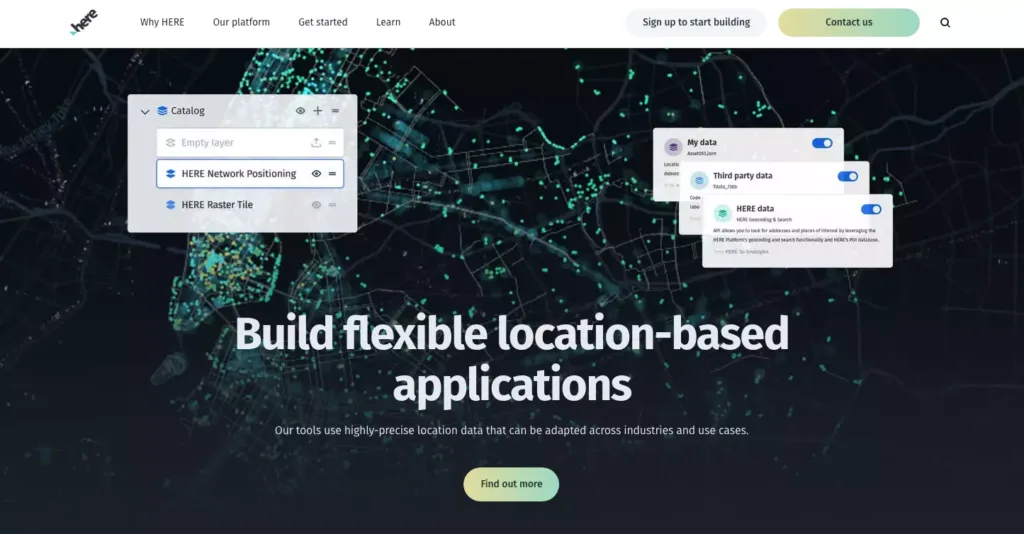Click Sign up to start building button

696,22
